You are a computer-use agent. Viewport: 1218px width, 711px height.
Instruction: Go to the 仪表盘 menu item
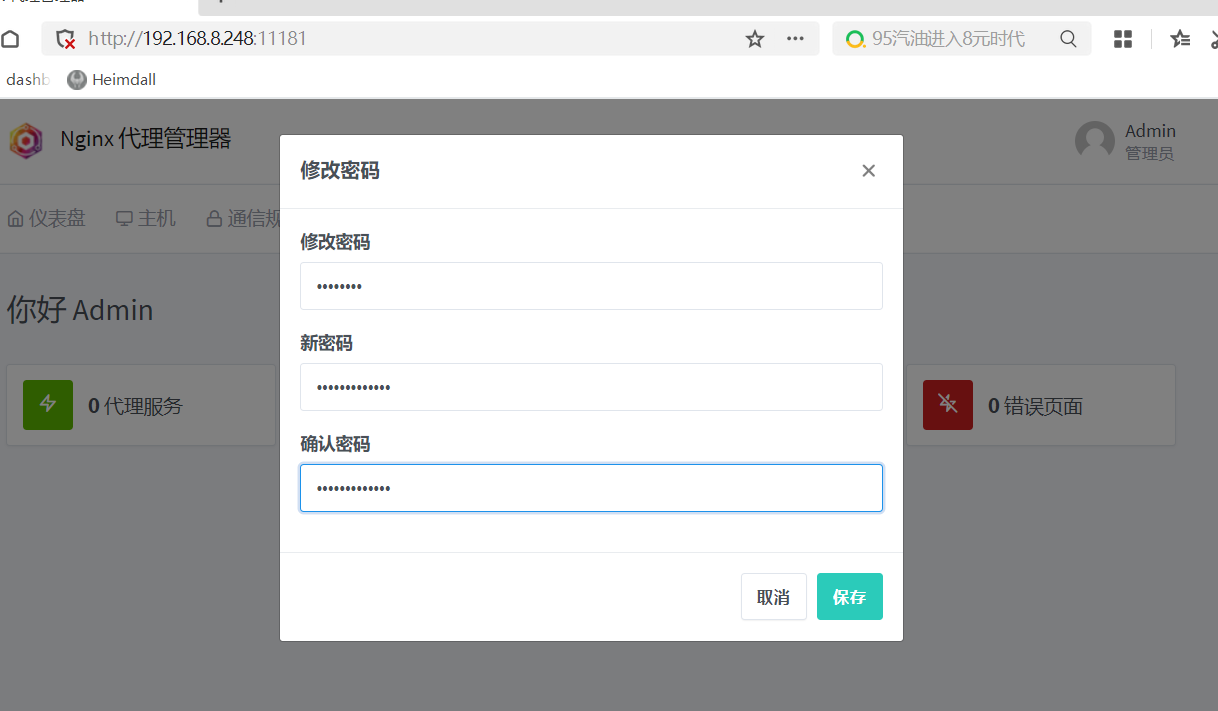click(x=47, y=218)
